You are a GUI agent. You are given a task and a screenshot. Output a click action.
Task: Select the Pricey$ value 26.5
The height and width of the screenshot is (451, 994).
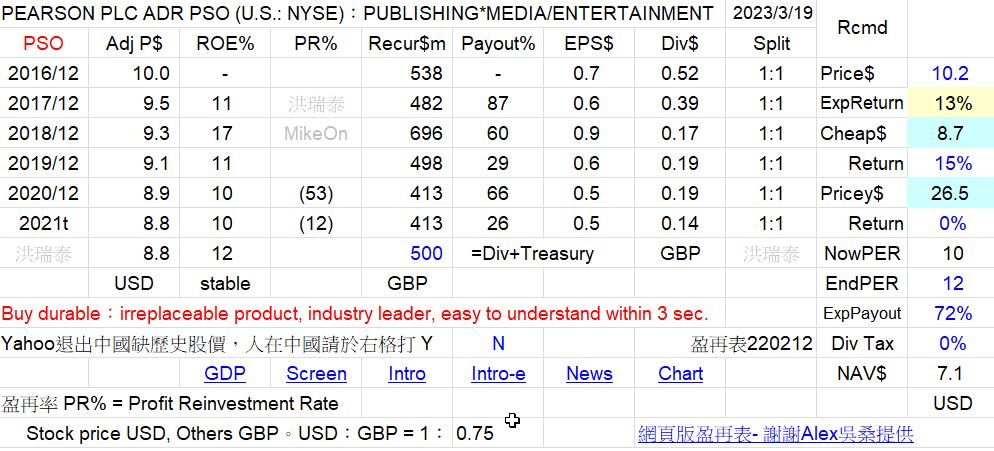click(950, 193)
